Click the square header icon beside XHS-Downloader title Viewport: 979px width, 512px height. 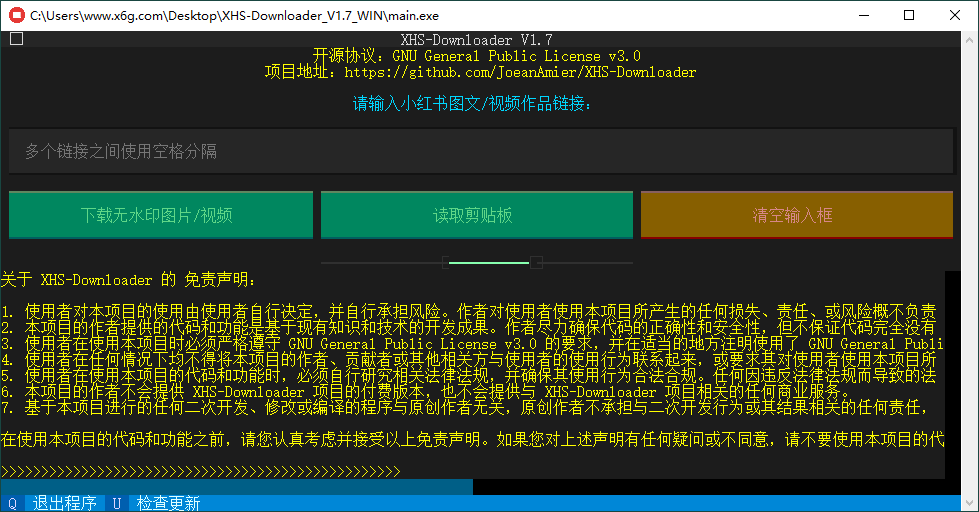pos(16,39)
